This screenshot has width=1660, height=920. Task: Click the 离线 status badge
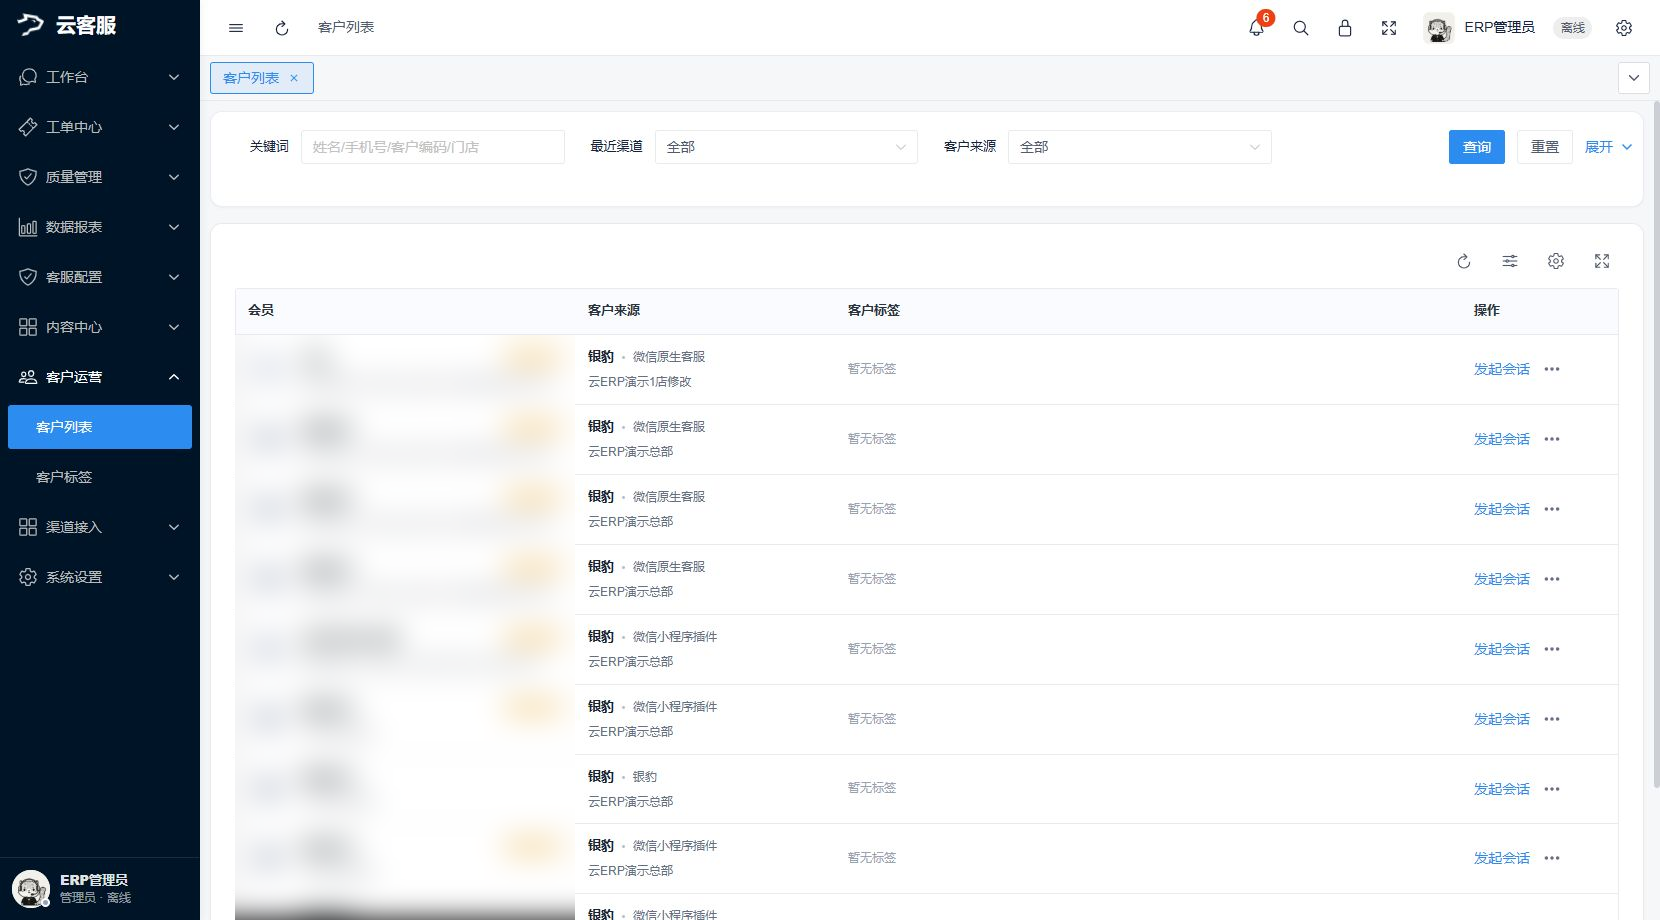(1573, 28)
